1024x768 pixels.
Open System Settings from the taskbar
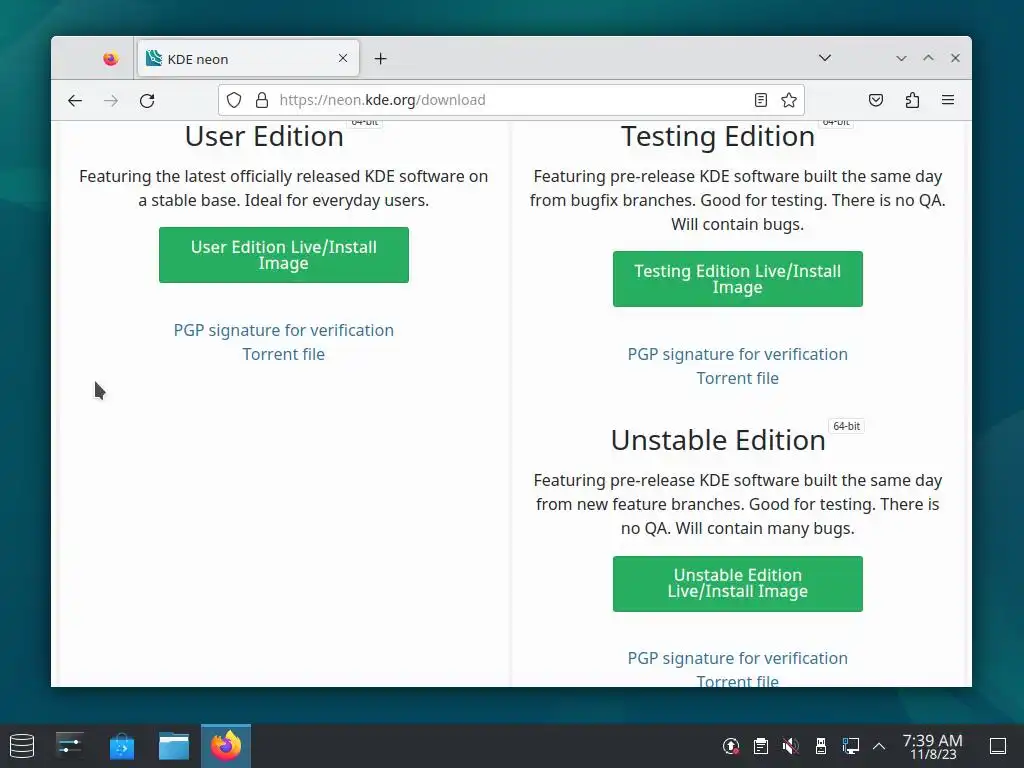[69, 746]
